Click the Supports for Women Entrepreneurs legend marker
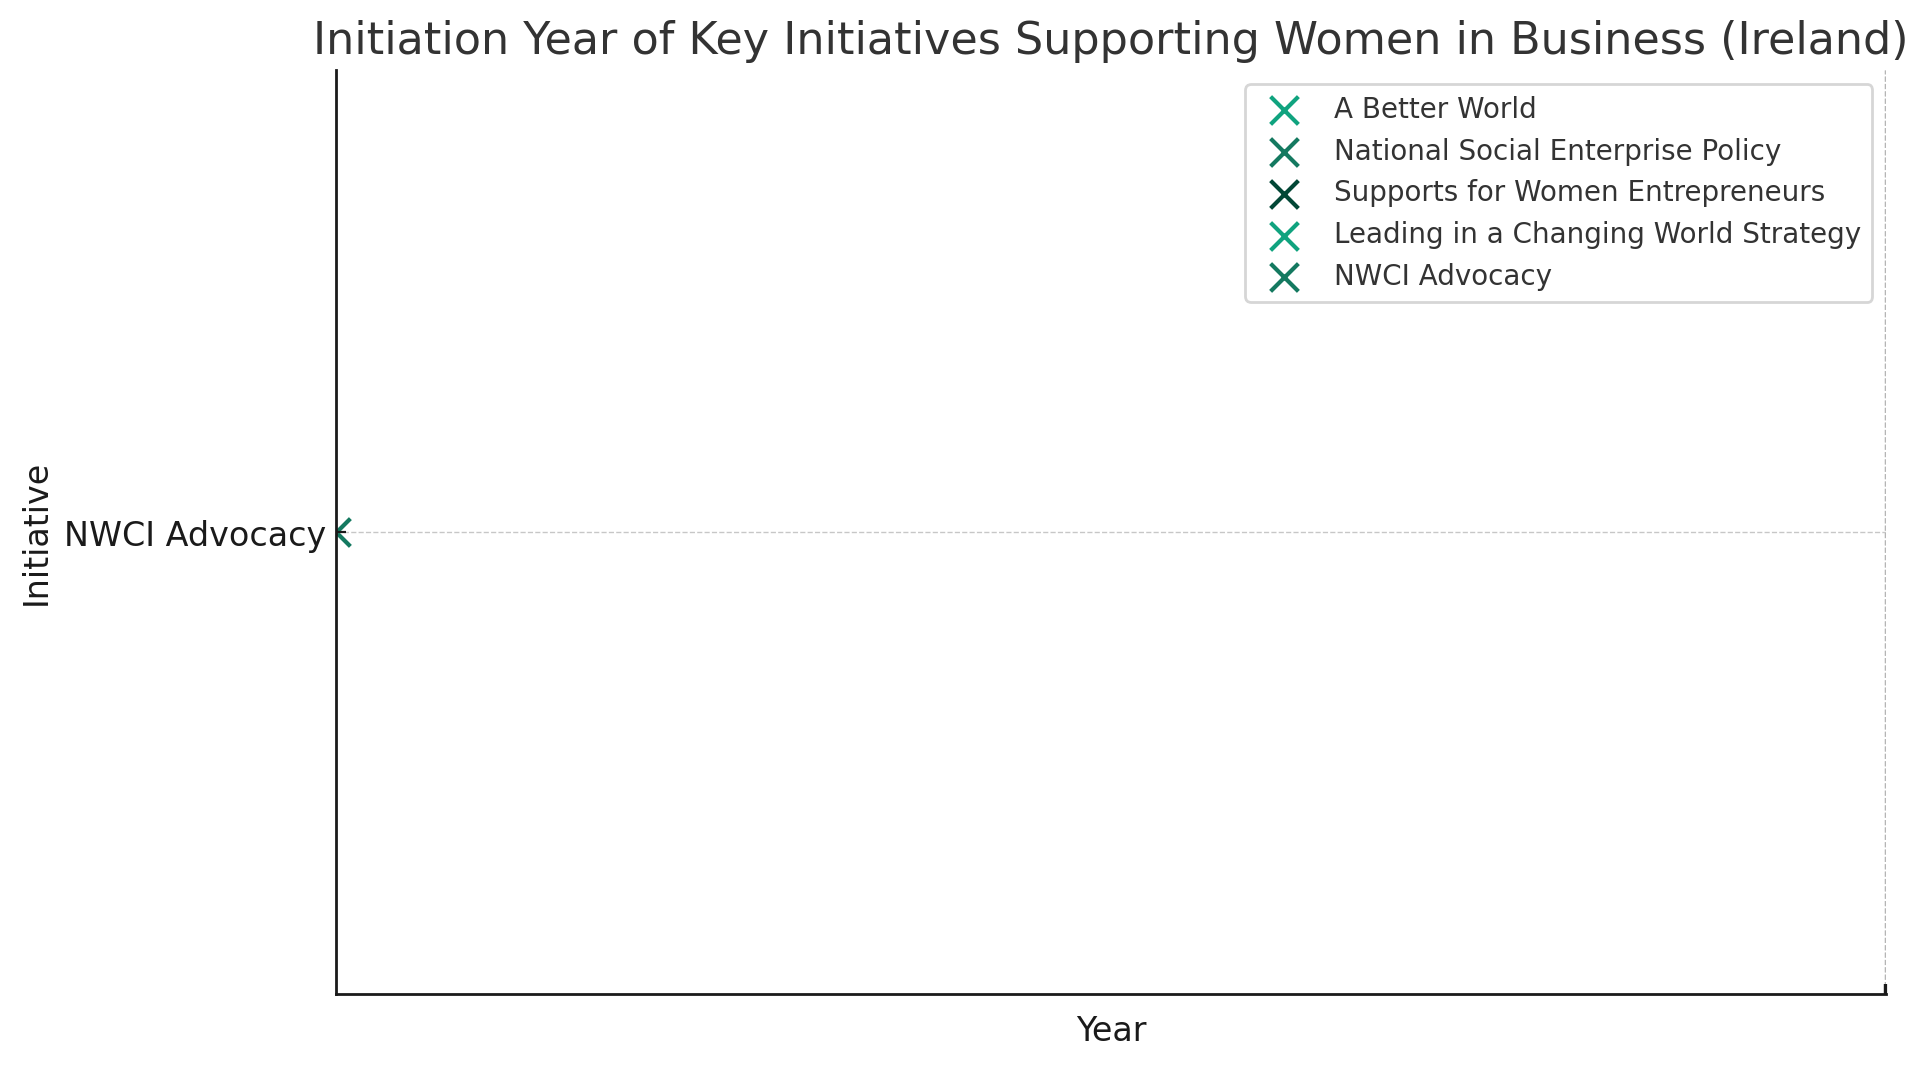This screenshot has height=1068, width=1928. pos(1283,193)
